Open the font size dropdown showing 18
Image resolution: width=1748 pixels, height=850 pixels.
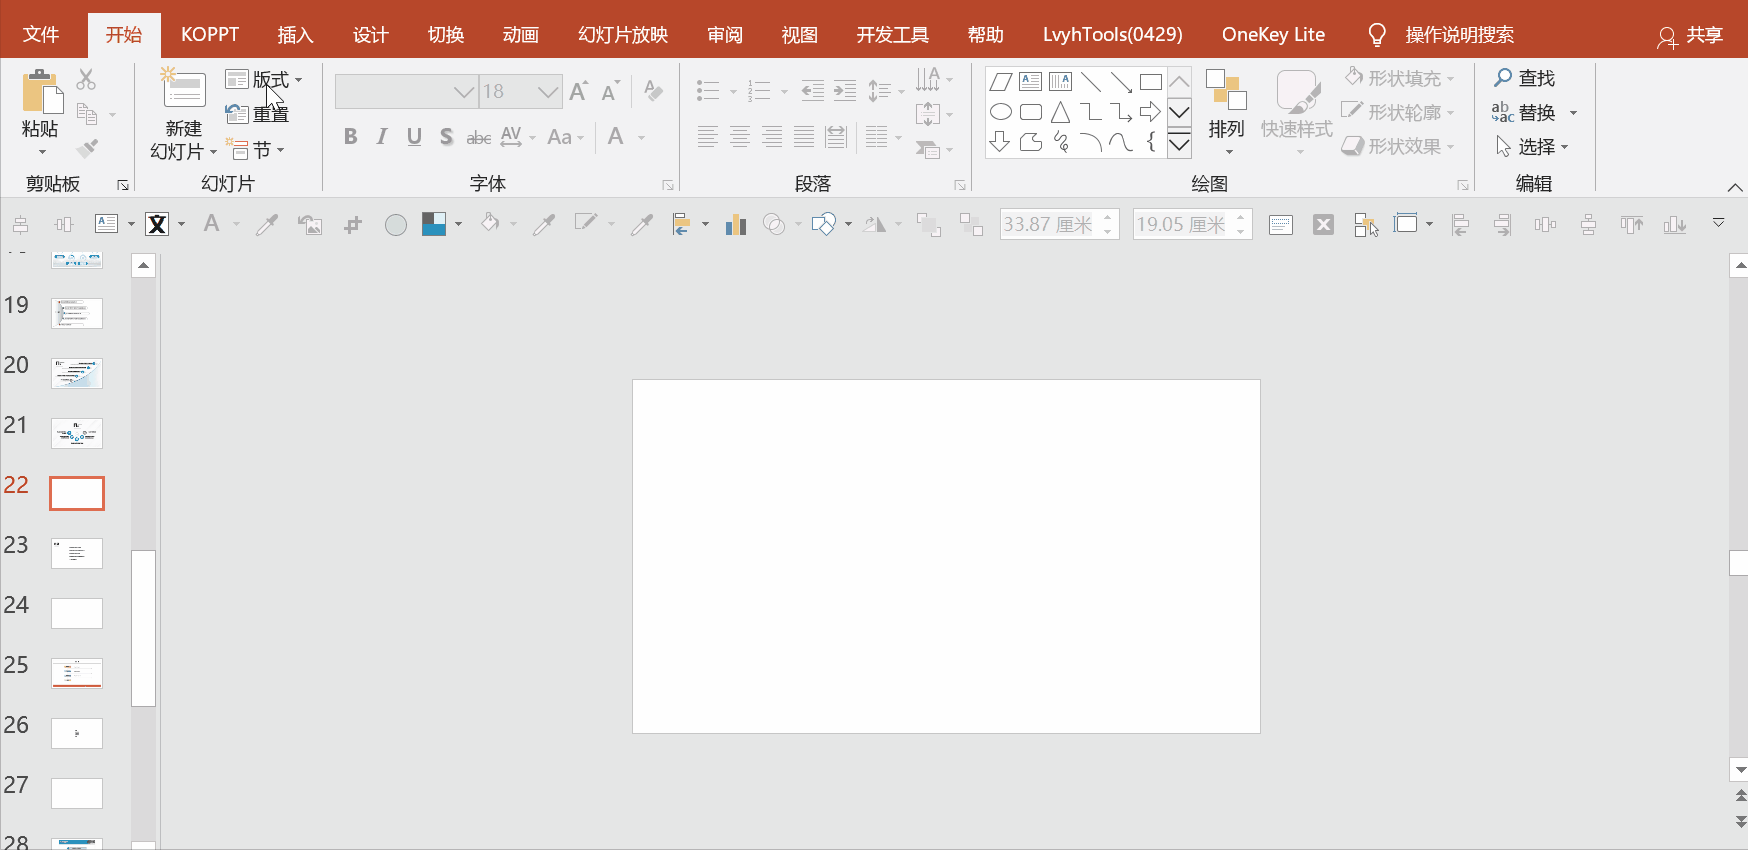pos(546,92)
